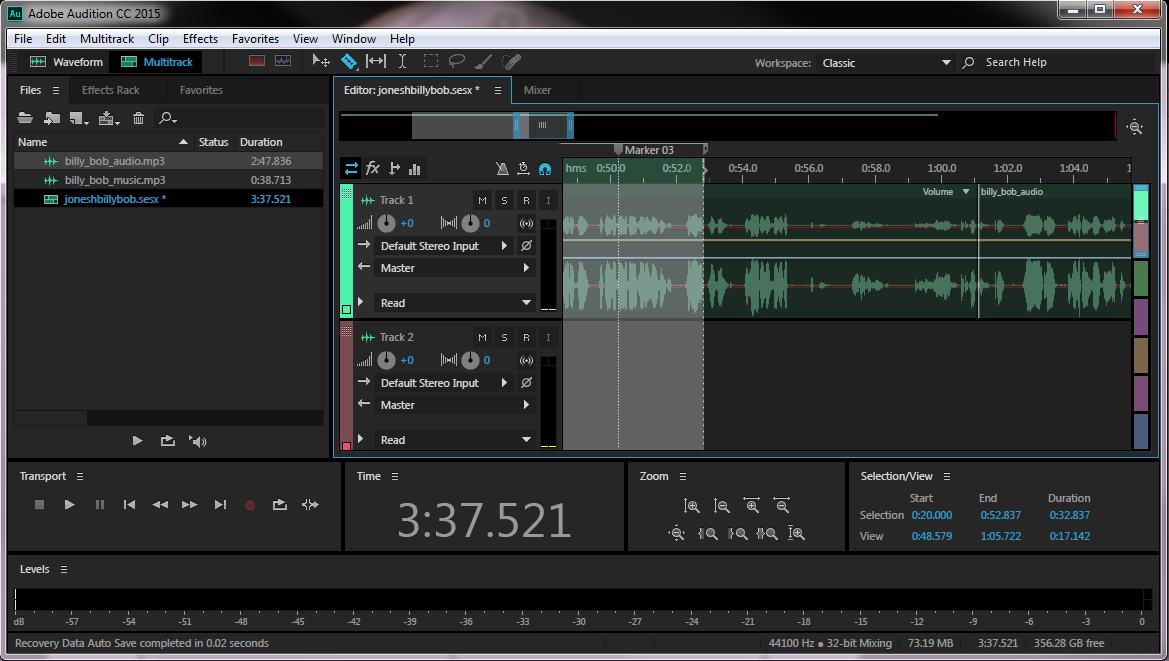Click the Zoom Out Full icon
1169x661 pixels.
point(676,534)
